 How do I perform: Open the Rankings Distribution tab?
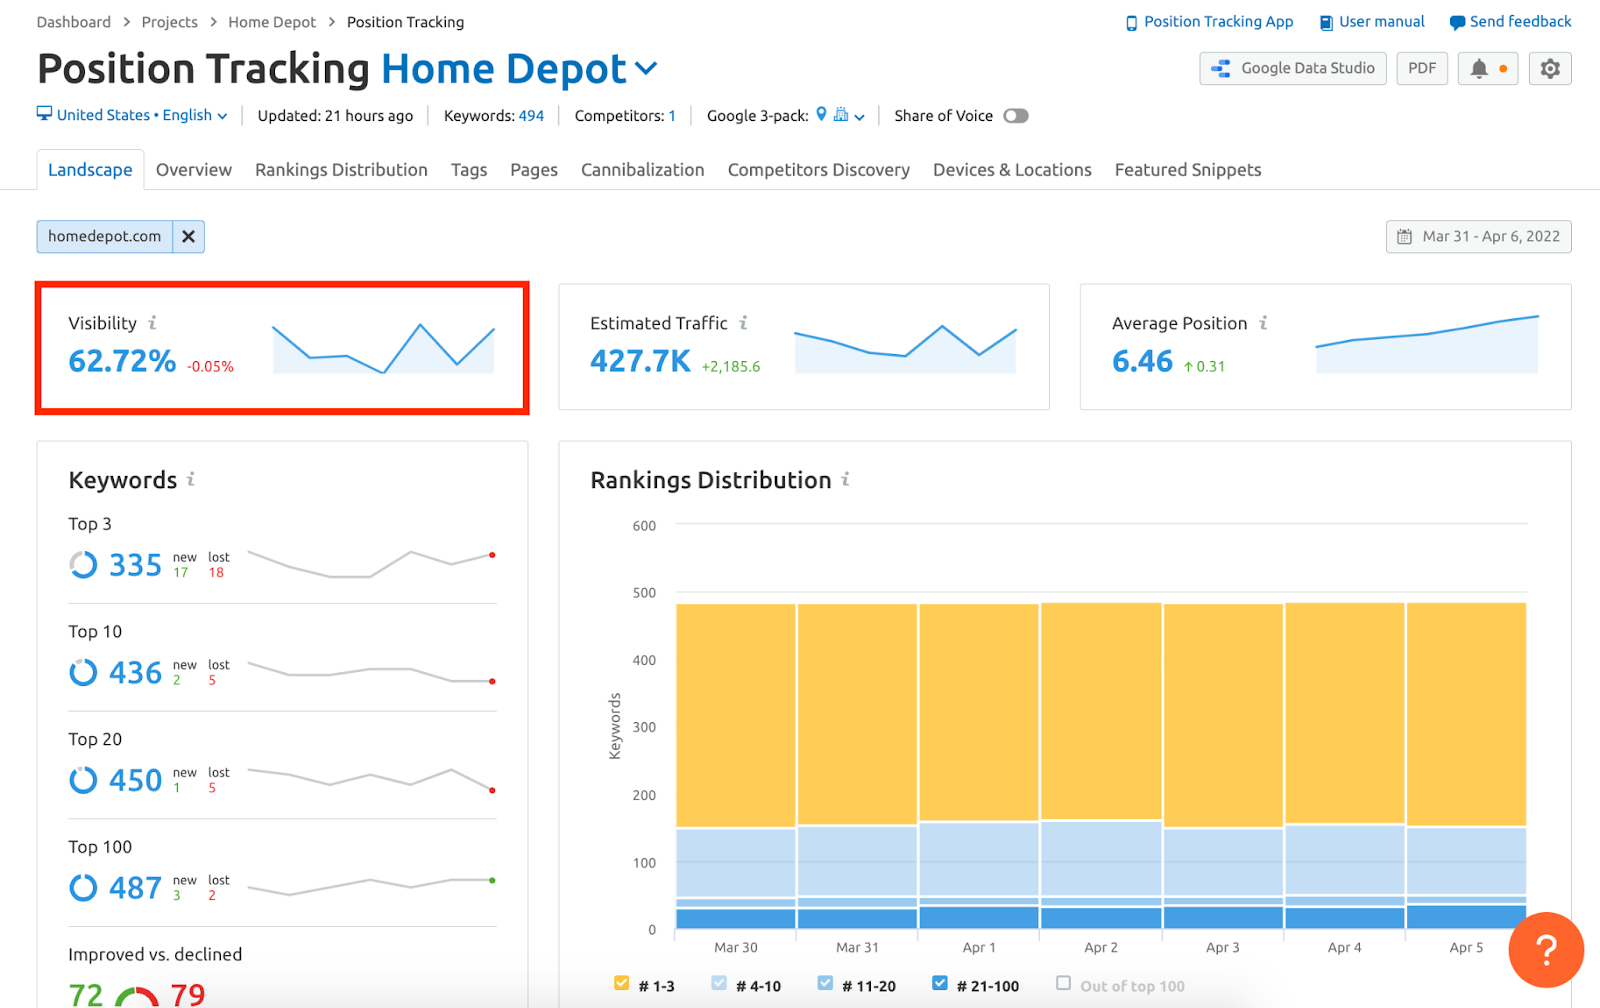(x=341, y=170)
